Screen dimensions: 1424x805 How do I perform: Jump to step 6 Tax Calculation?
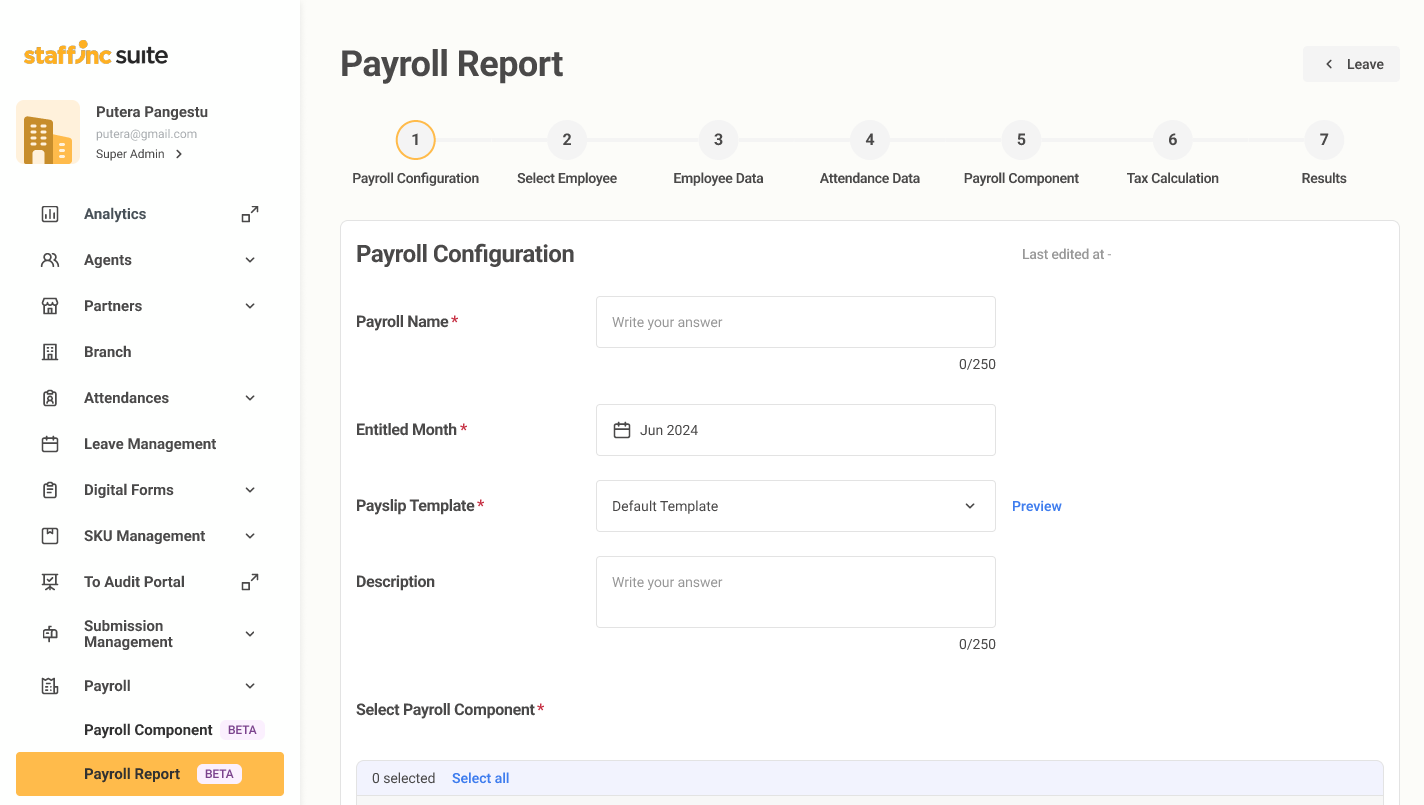[1172, 140]
